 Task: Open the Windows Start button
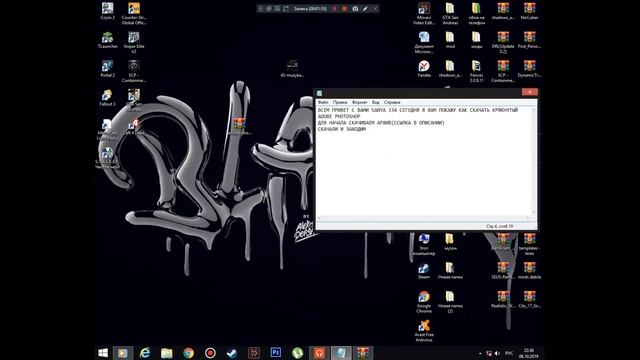point(103,353)
